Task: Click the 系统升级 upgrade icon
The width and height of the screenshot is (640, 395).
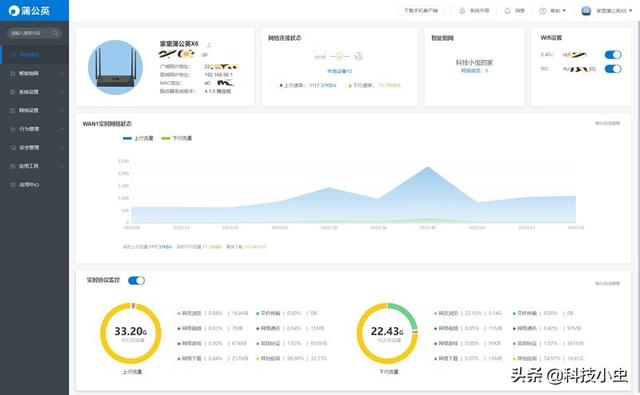Action: click(x=462, y=11)
